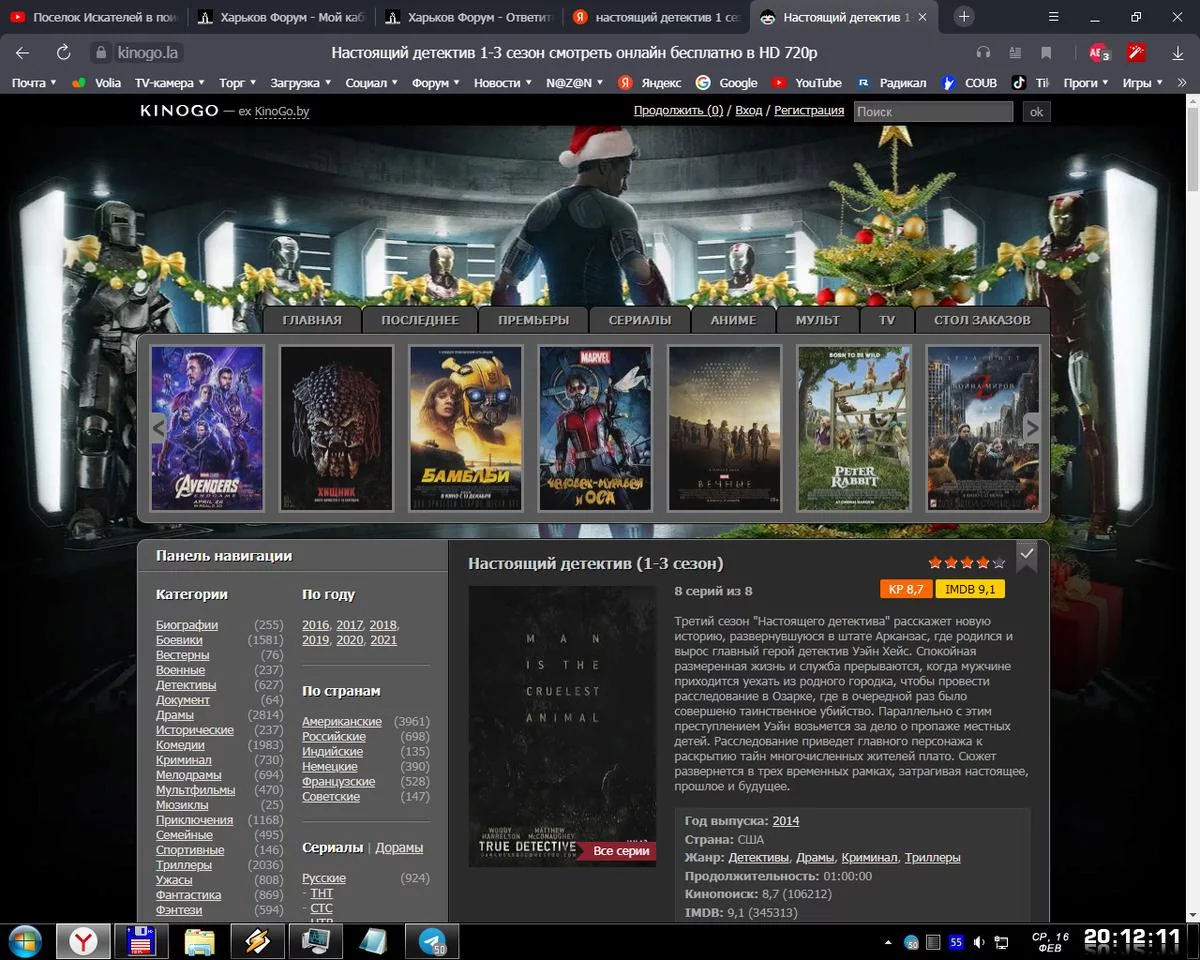Reload the page with the refresh icon
This screenshot has height=960, width=1200.
click(x=63, y=53)
